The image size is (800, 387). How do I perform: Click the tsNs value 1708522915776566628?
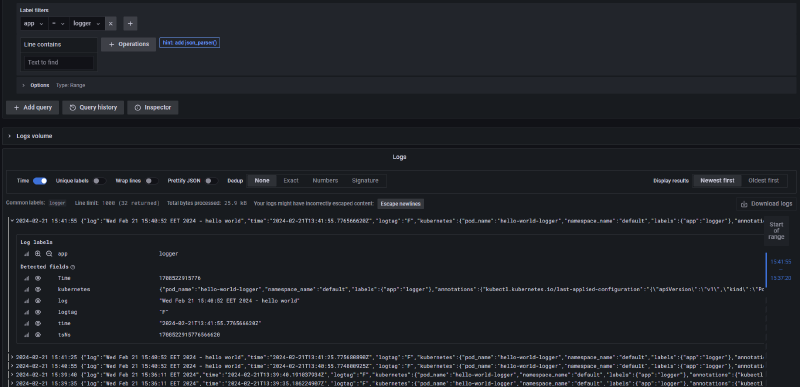tap(189, 335)
